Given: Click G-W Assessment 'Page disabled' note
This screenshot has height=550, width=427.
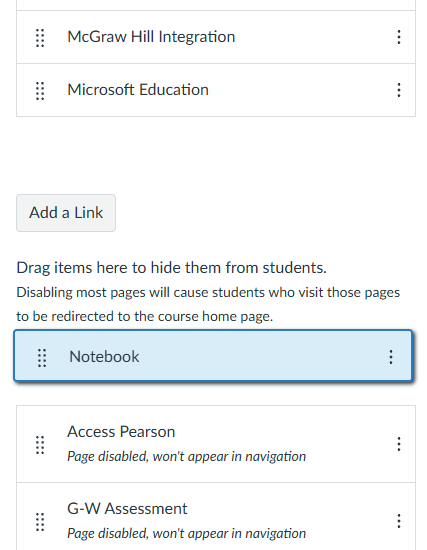Looking at the screenshot, I should click(x=186, y=534).
